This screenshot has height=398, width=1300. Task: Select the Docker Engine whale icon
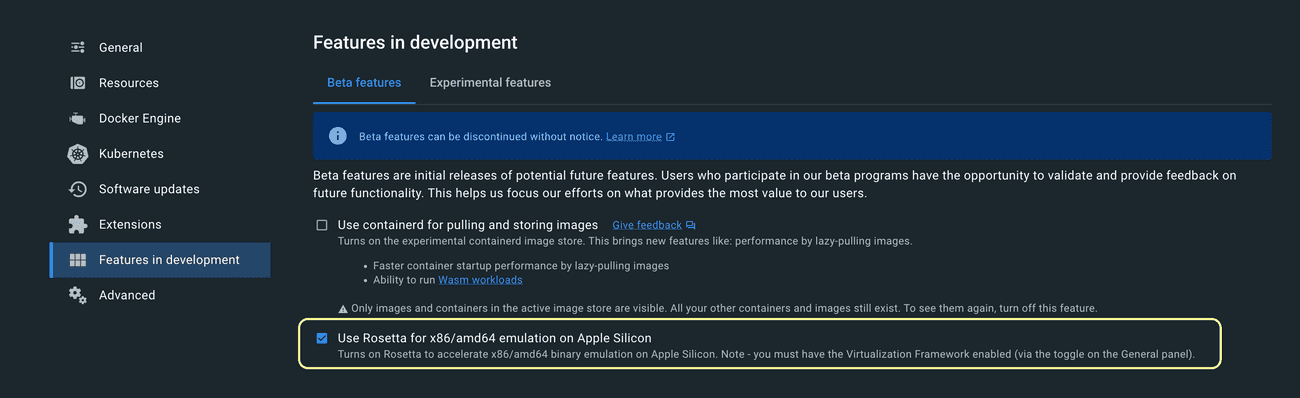point(78,119)
